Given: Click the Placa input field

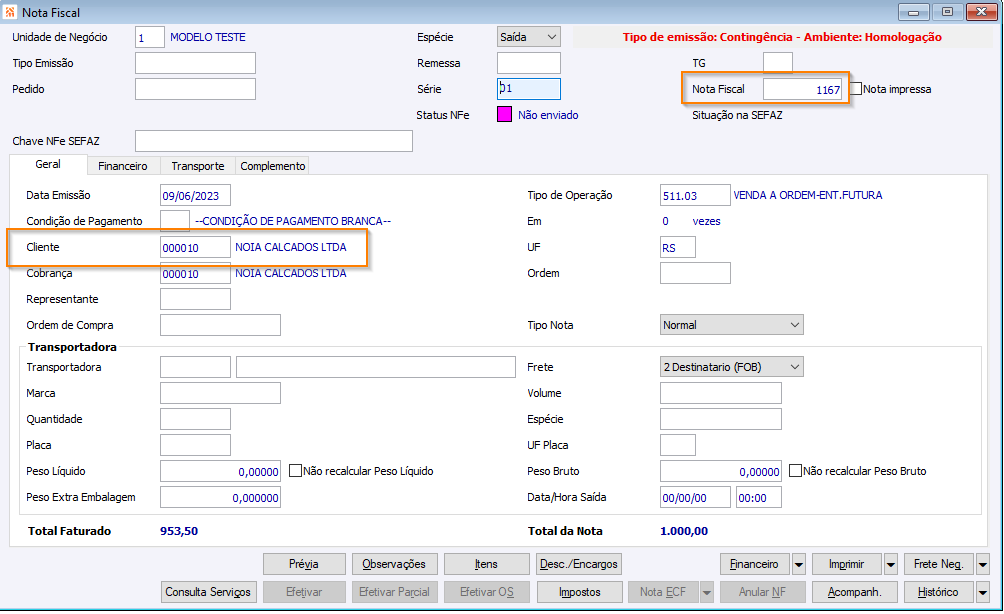Looking at the screenshot, I should (x=195, y=445).
